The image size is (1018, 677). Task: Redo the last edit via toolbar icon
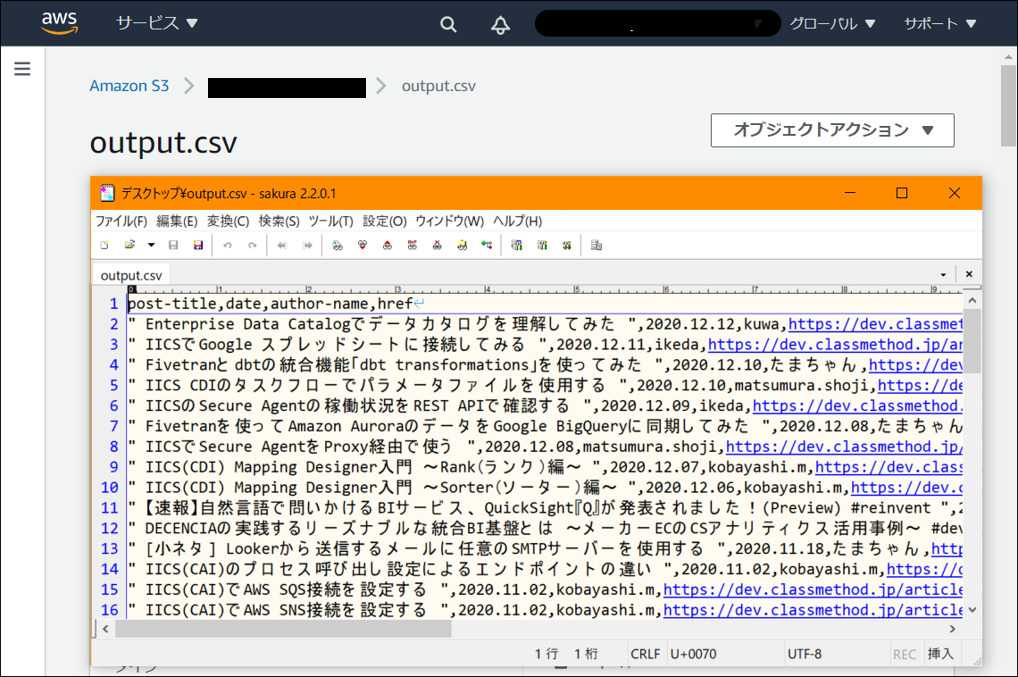coord(251,245)
